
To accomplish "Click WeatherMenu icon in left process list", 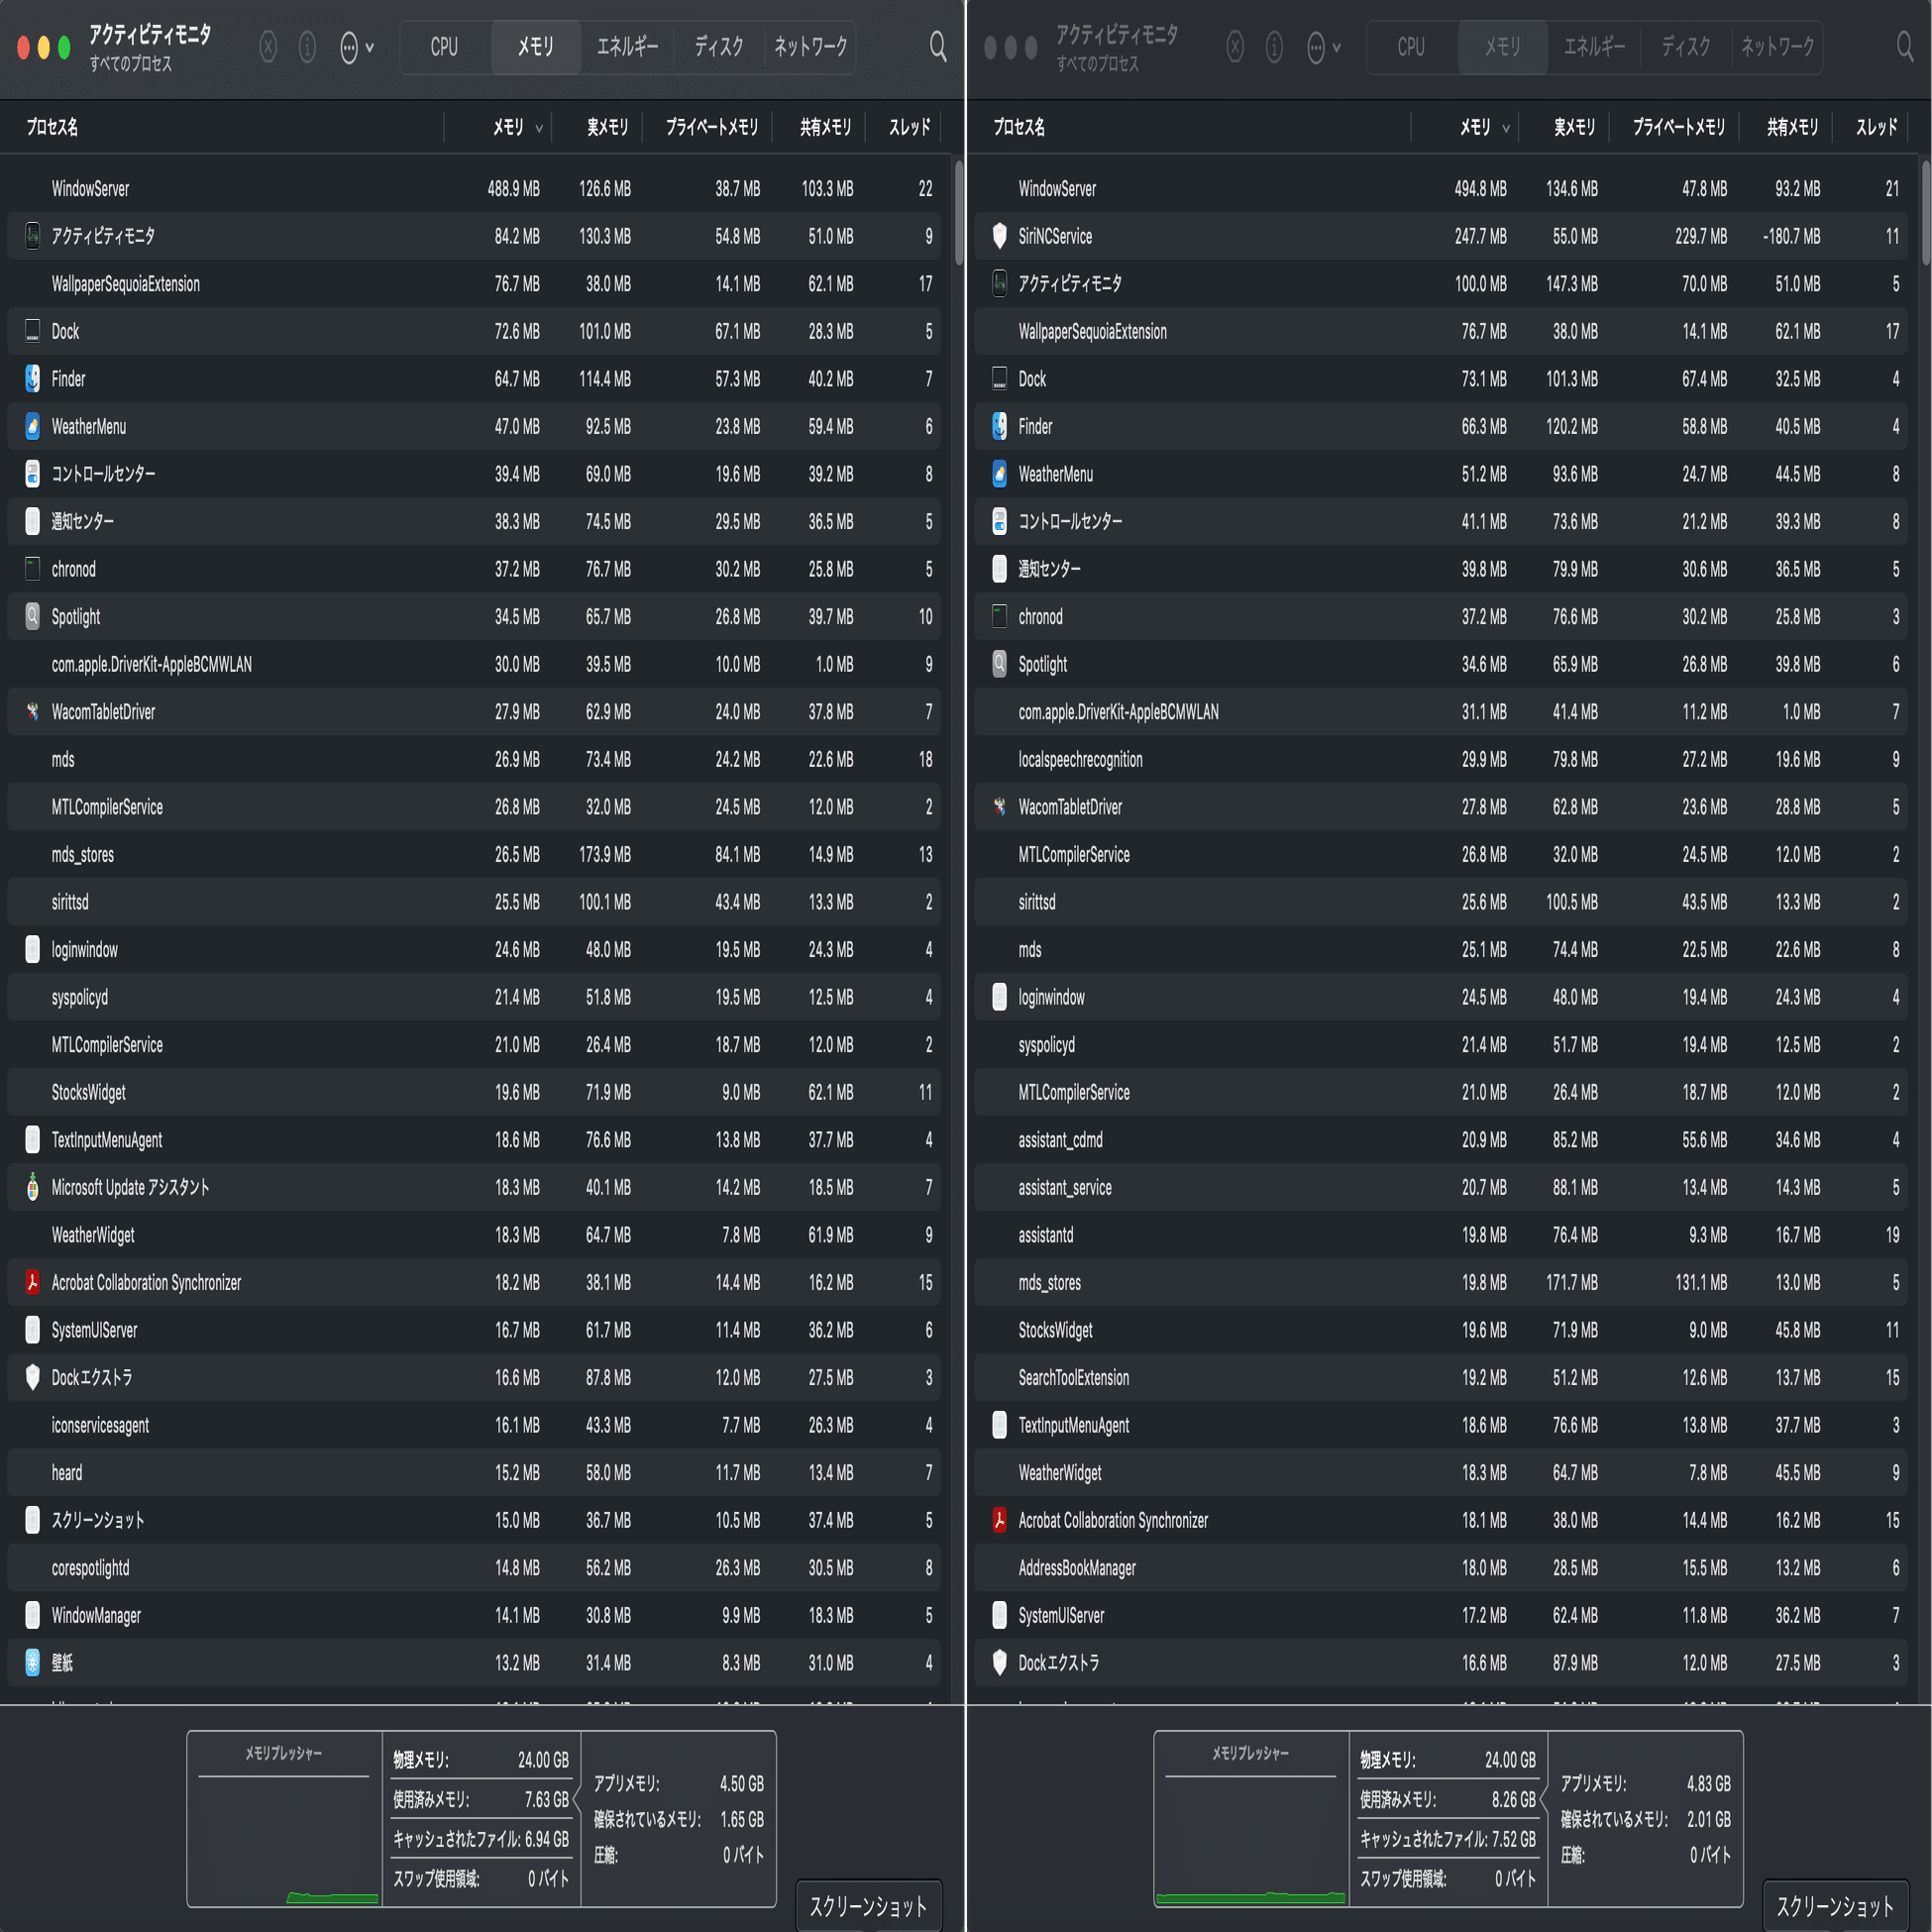I will click(32, 427).
